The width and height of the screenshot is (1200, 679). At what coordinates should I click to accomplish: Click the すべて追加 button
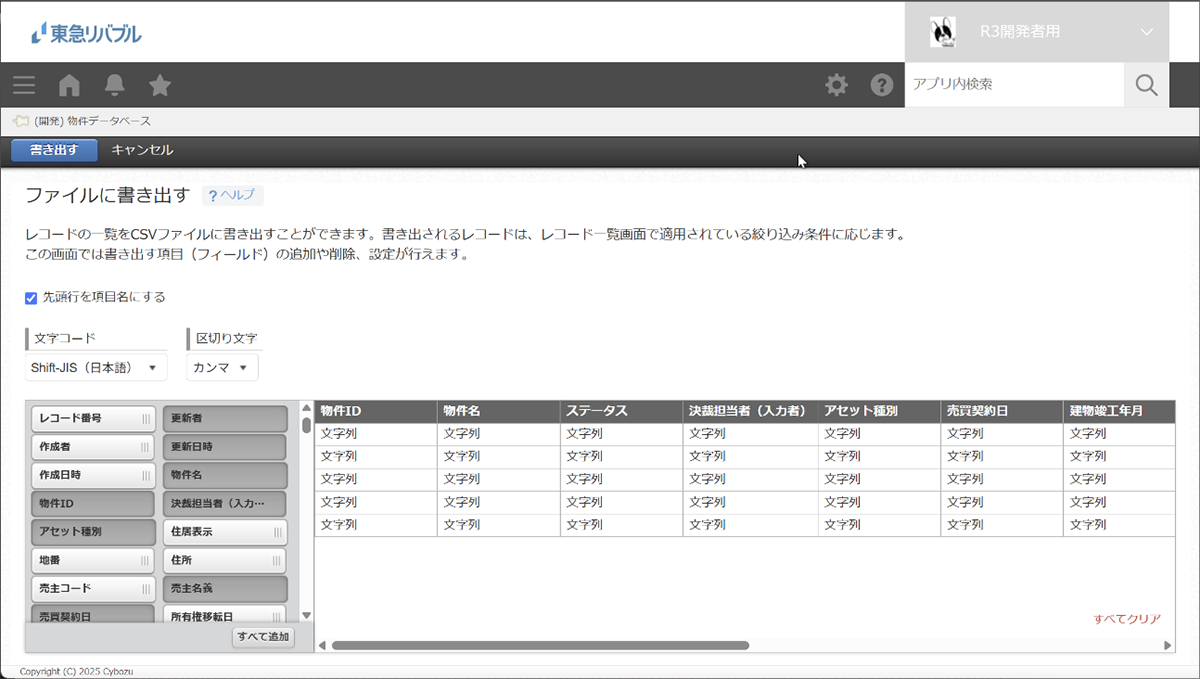(x=263, y=637)
